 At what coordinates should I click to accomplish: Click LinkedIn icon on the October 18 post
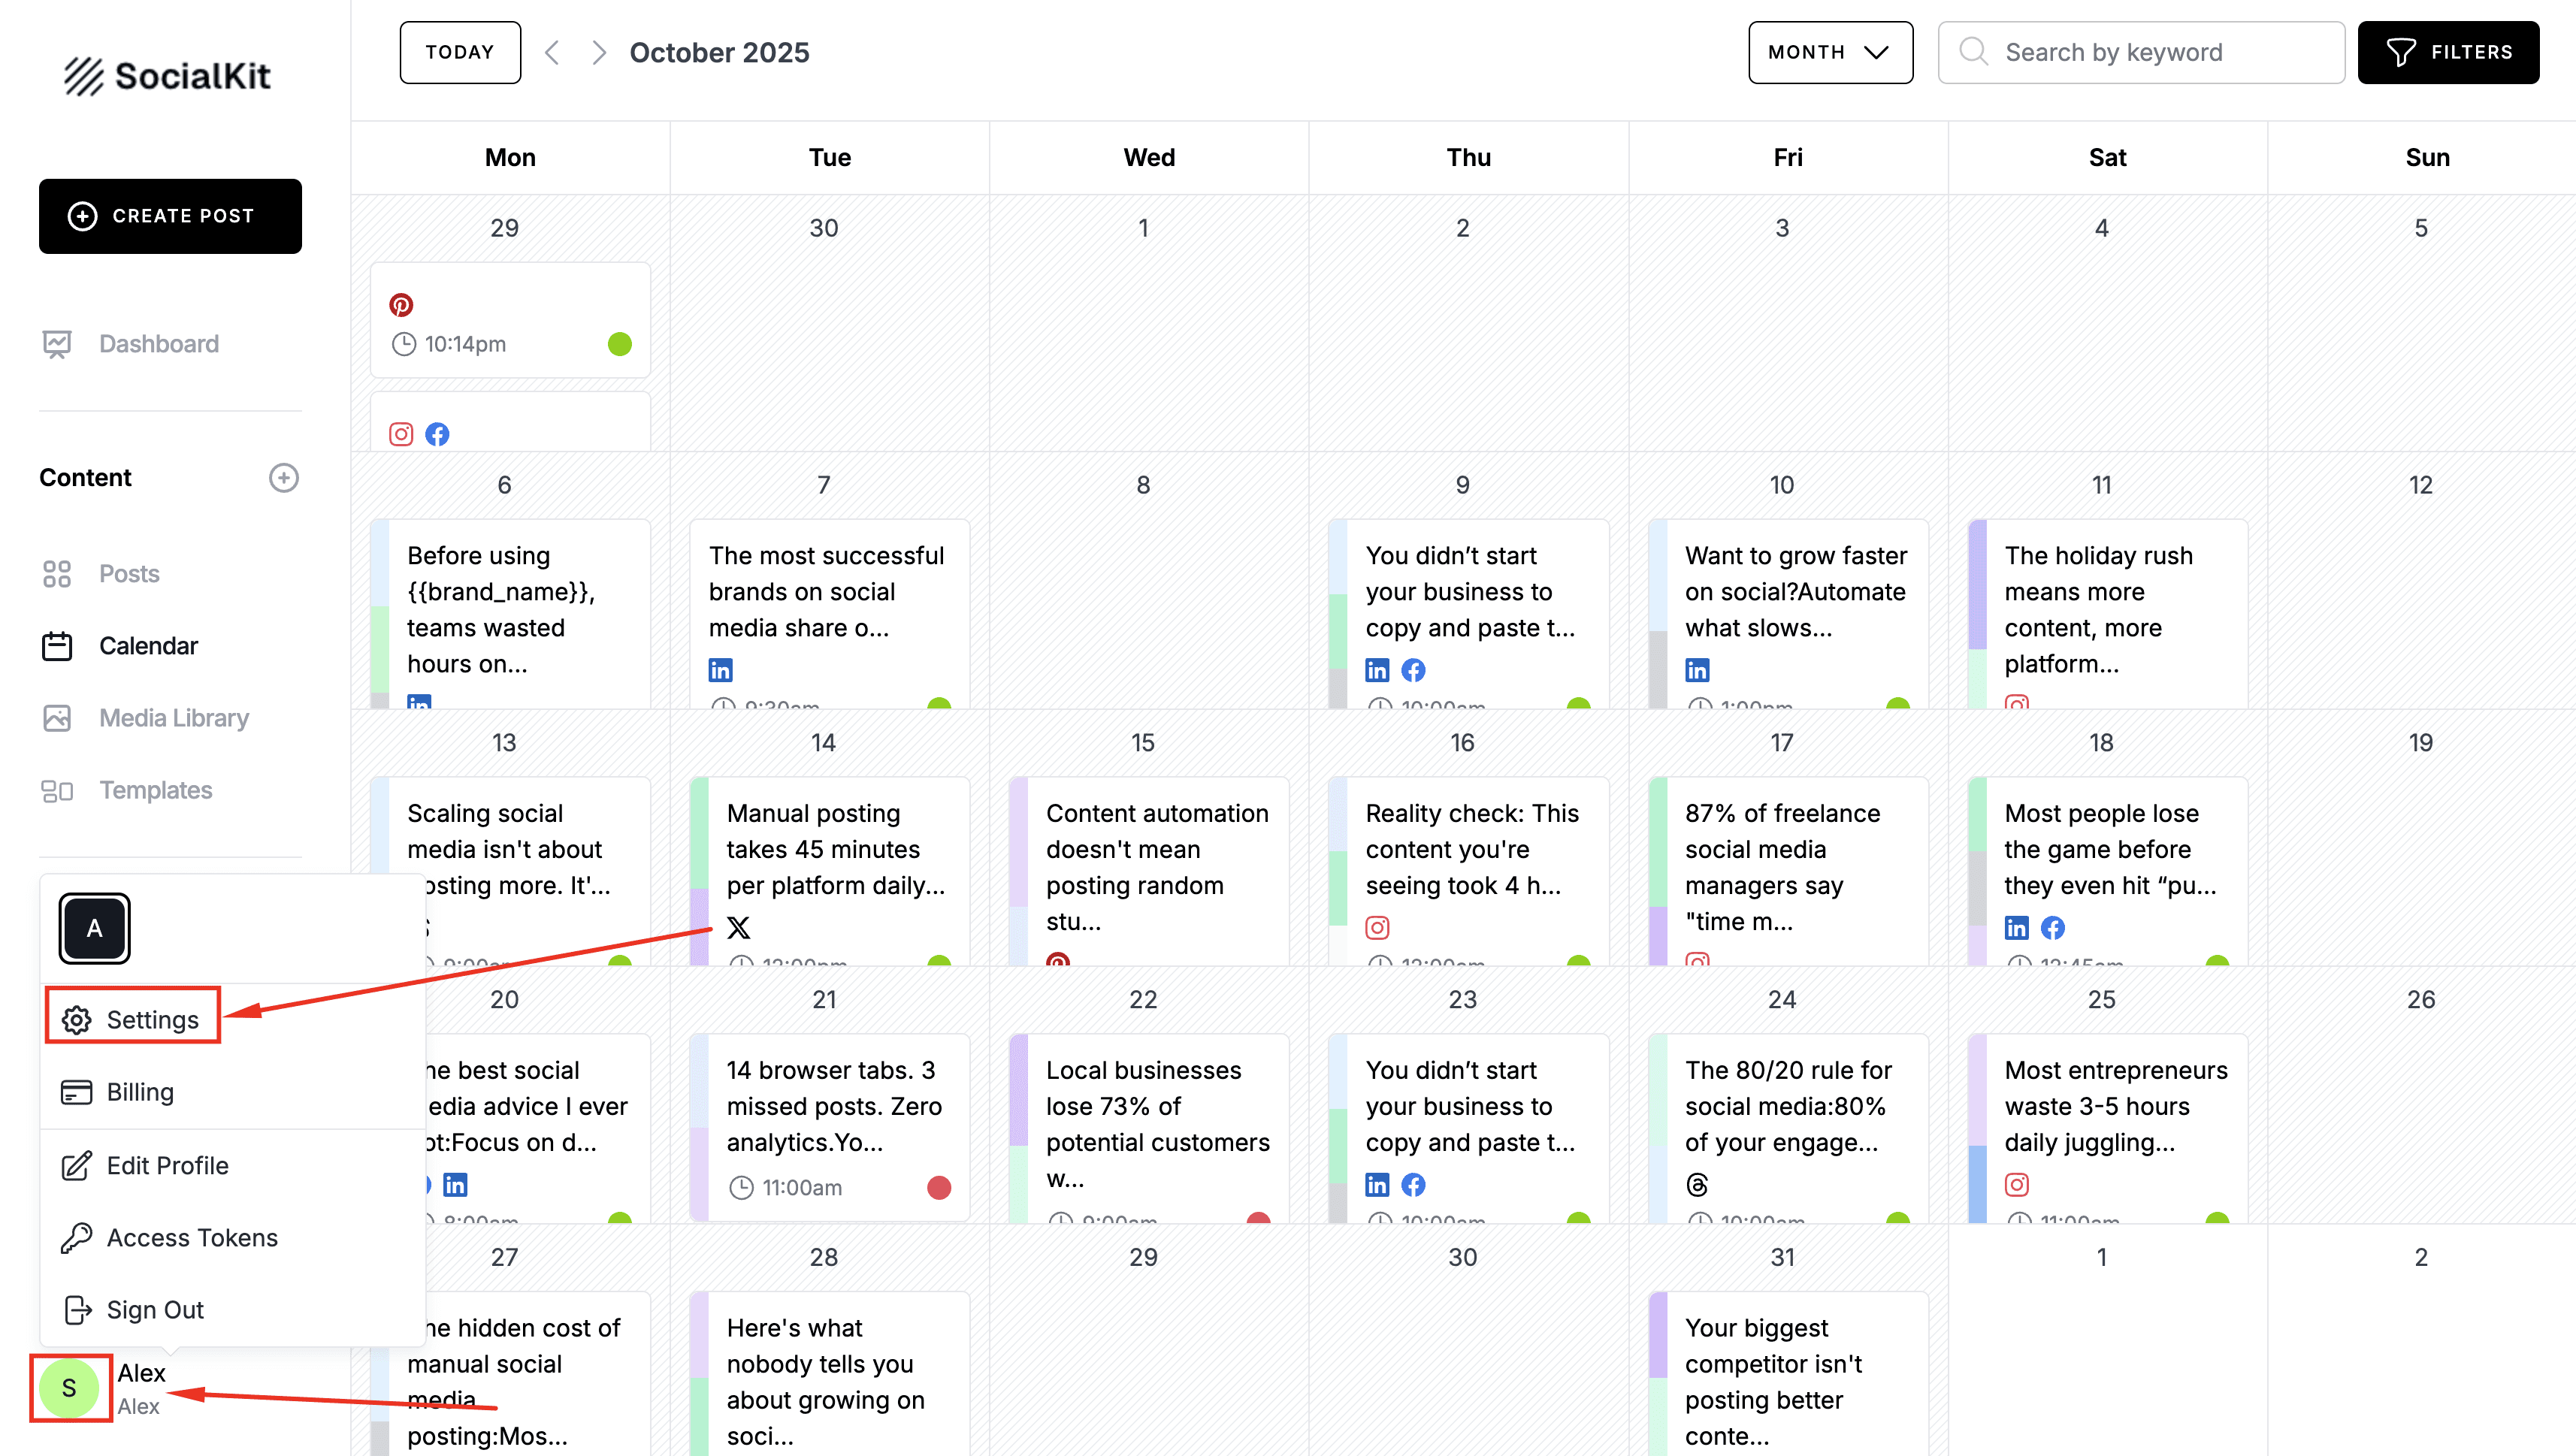[x=2017, y=928]
